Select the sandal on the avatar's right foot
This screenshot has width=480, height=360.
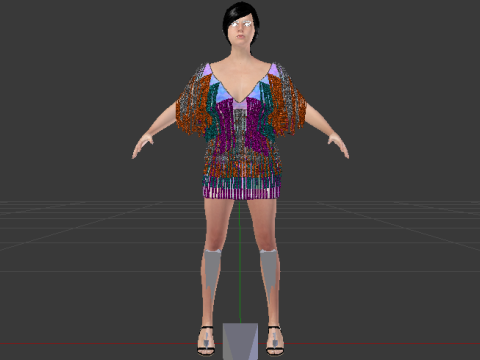click(206, 340)
